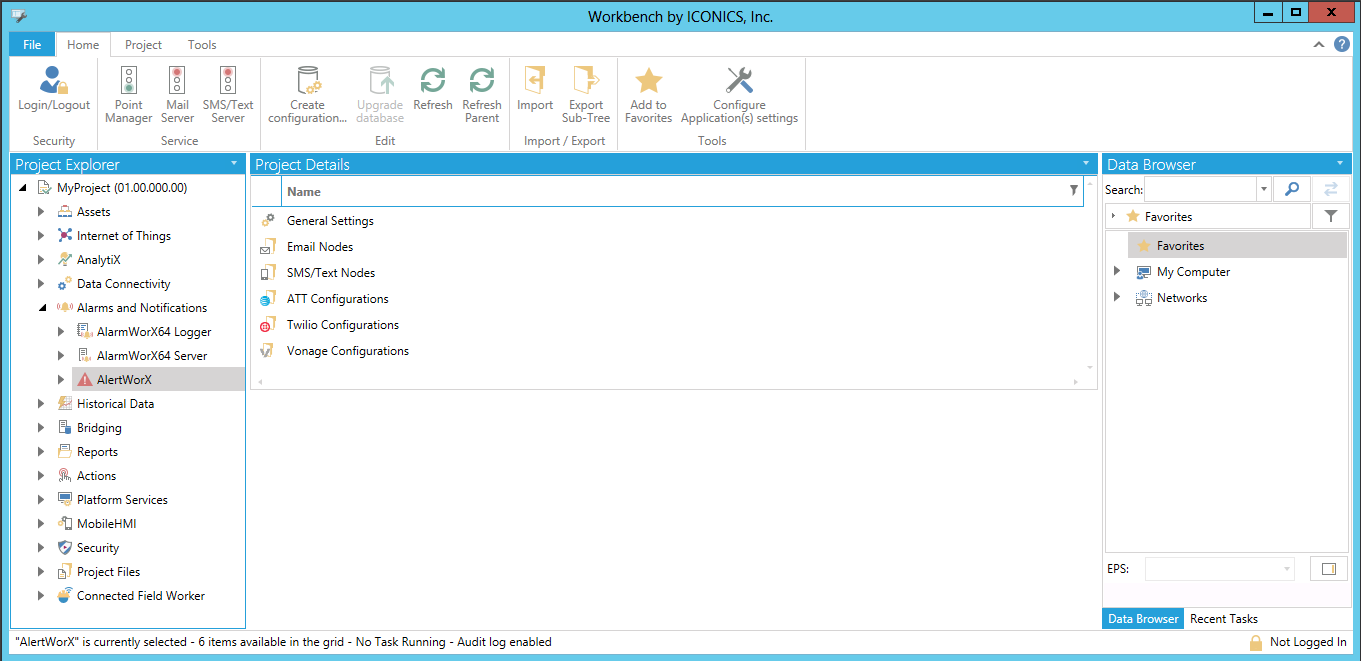
Task: Open Twilio Configurations in Project Details
Action: point(342,325)
